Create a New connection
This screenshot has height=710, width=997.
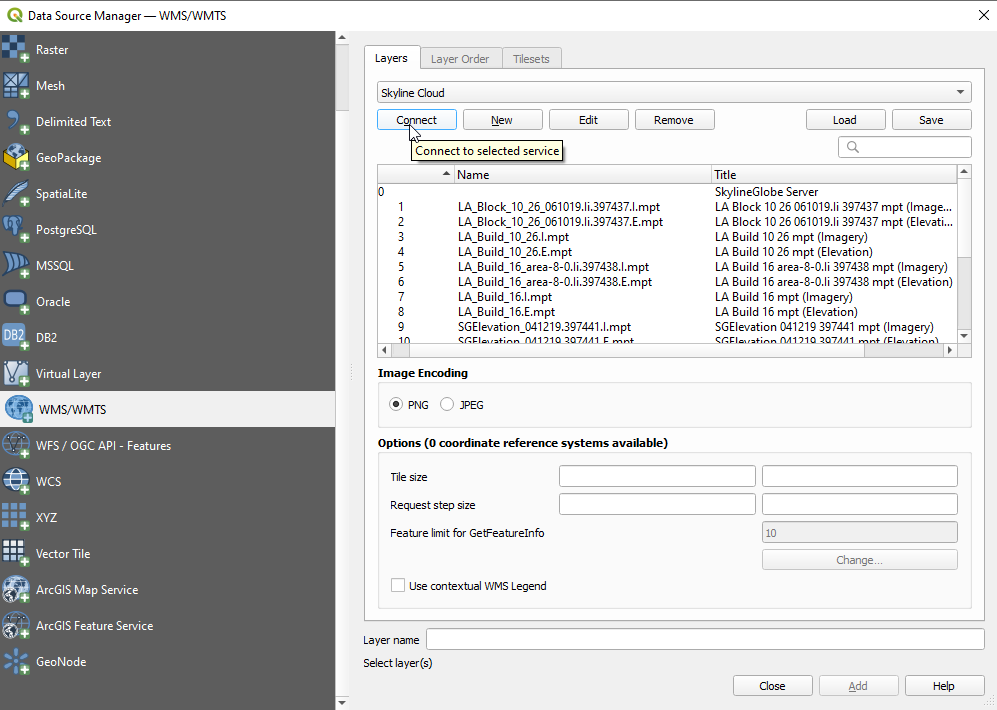(502, 119)
